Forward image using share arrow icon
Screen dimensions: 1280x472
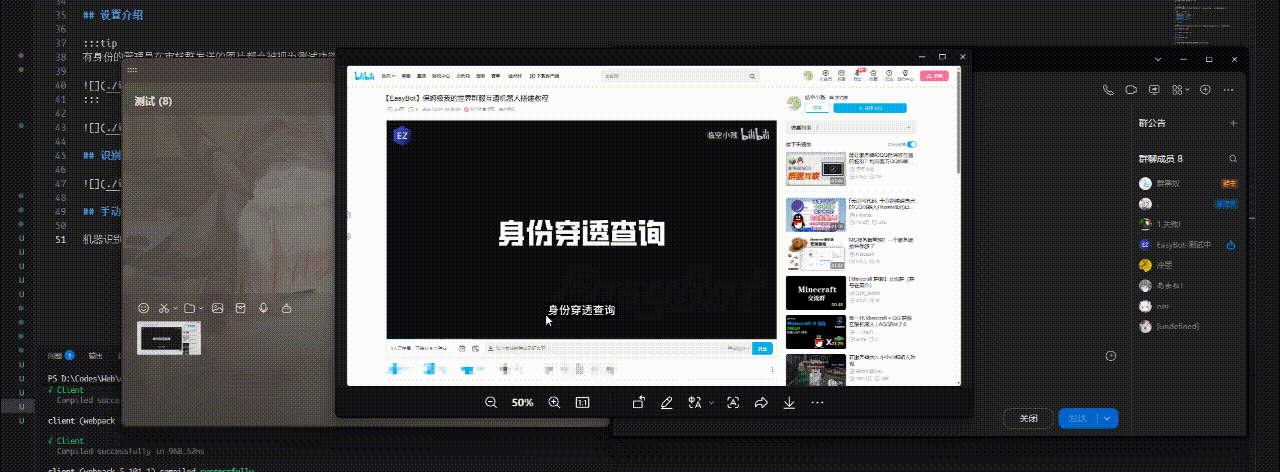pyautogui.click(x=761, y=402)
